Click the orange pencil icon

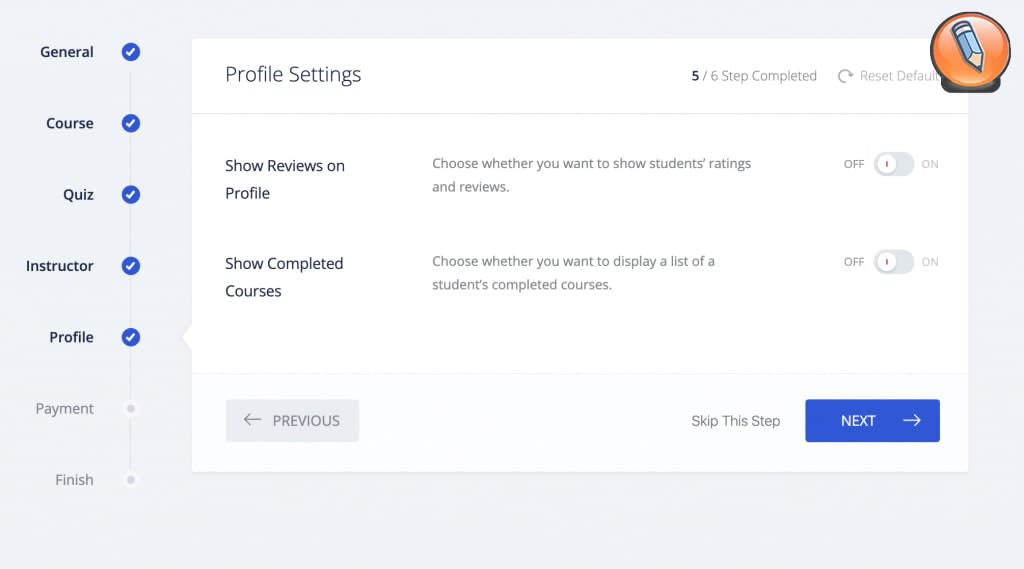pyautogui.click(x=969, y=51)
